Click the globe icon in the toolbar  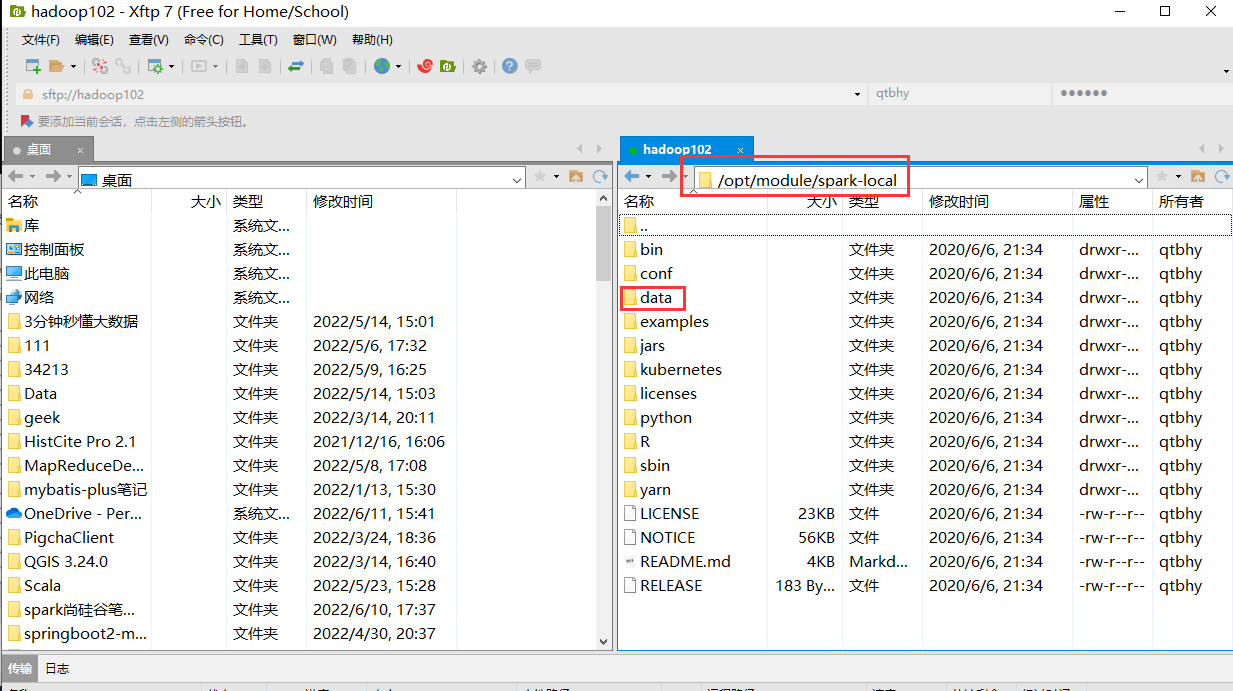(x=382, y=66)
